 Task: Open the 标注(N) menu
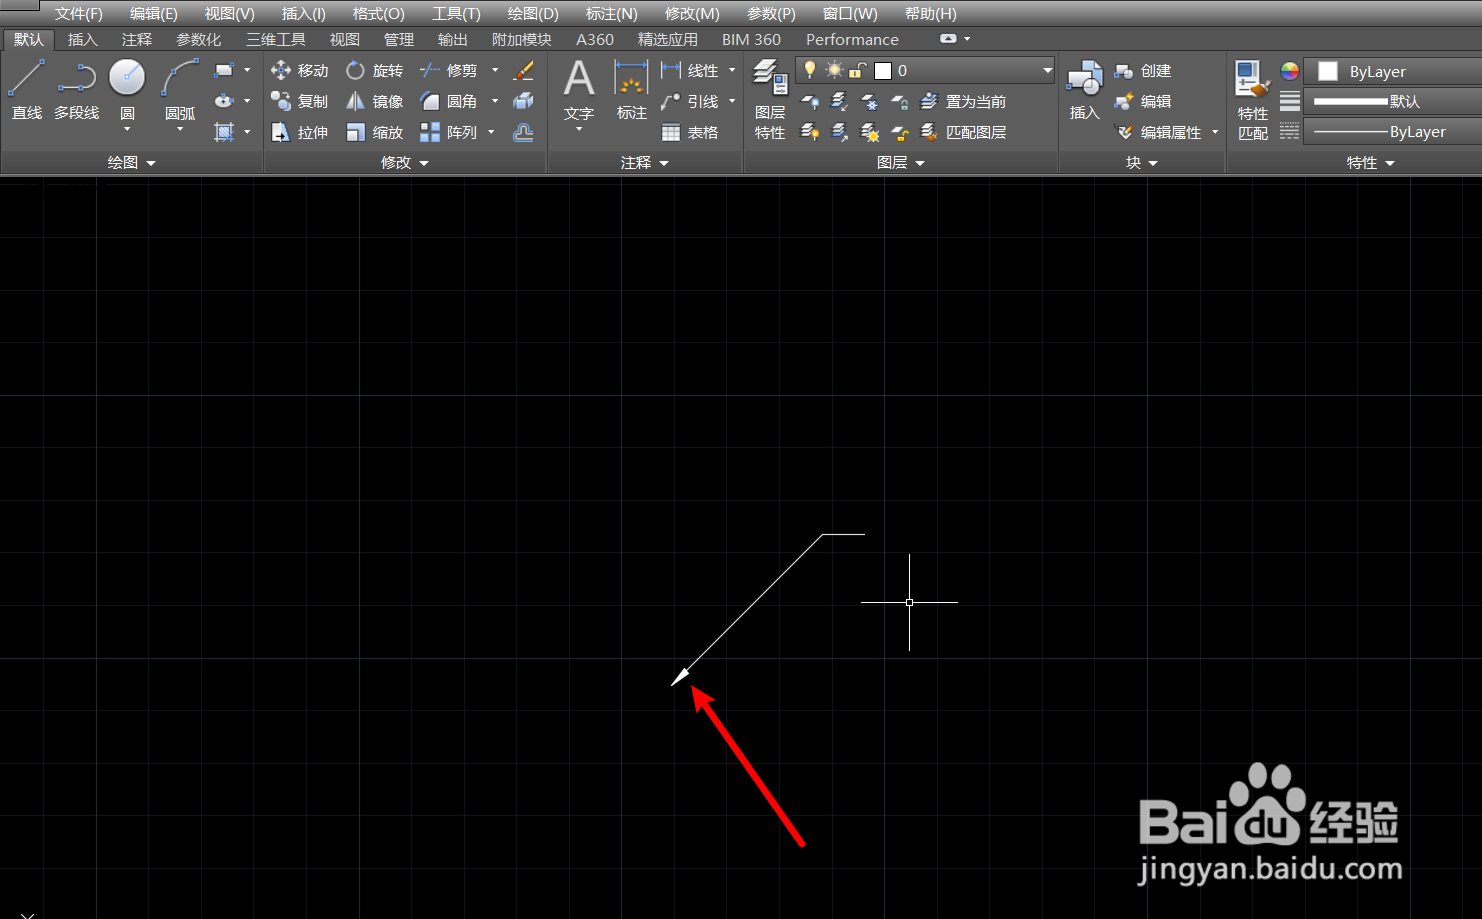(x=611, y=13)
